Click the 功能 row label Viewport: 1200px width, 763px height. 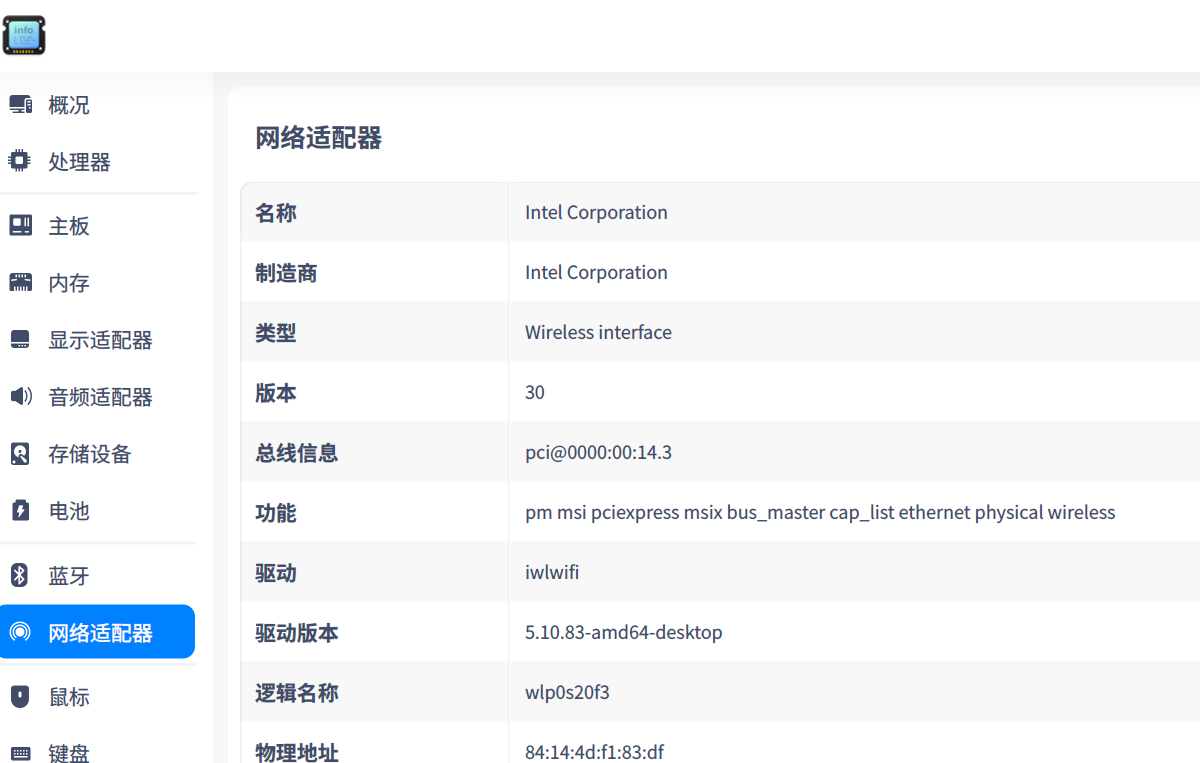(275, 512)
